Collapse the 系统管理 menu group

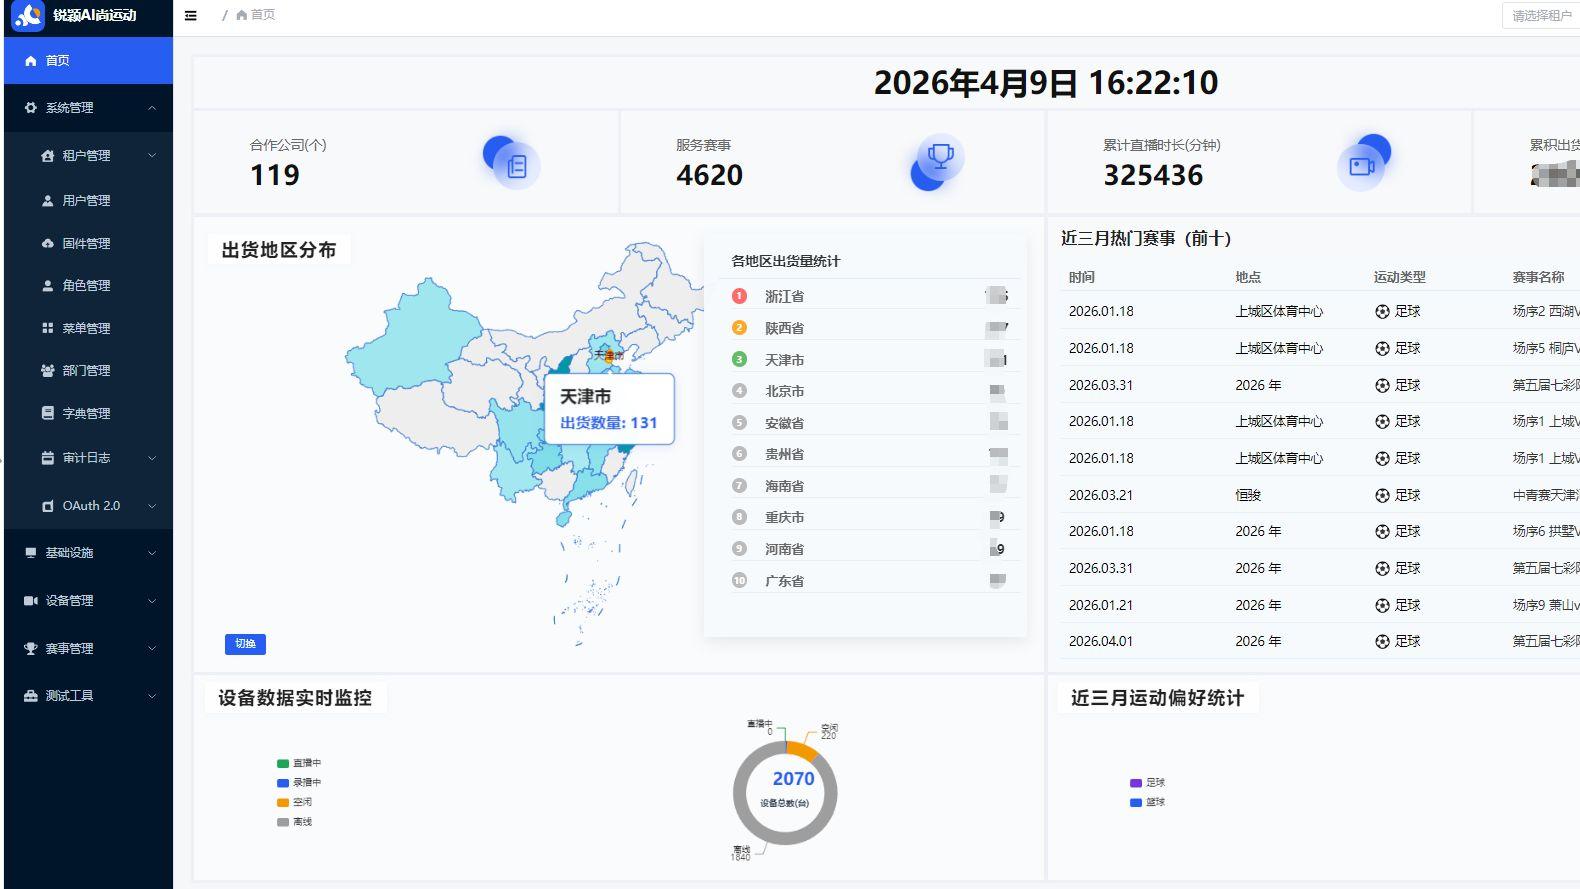coord(152,108)
